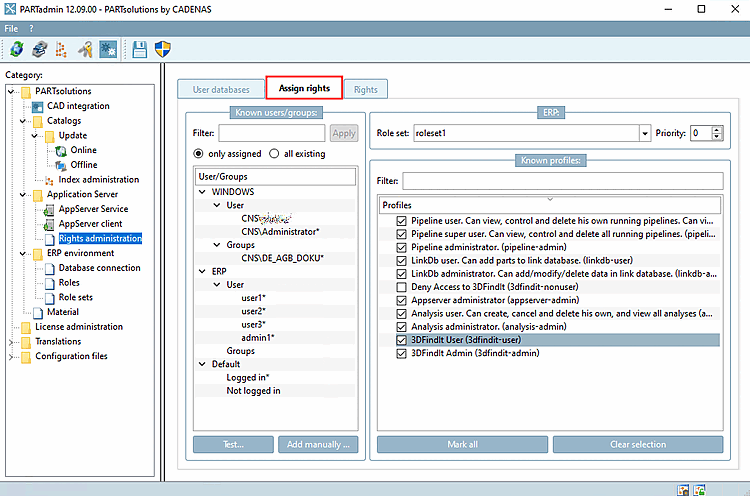Viewport: 750px width, 496px height.
Task: Switch to the Rights tab
Action: [366, 89]
